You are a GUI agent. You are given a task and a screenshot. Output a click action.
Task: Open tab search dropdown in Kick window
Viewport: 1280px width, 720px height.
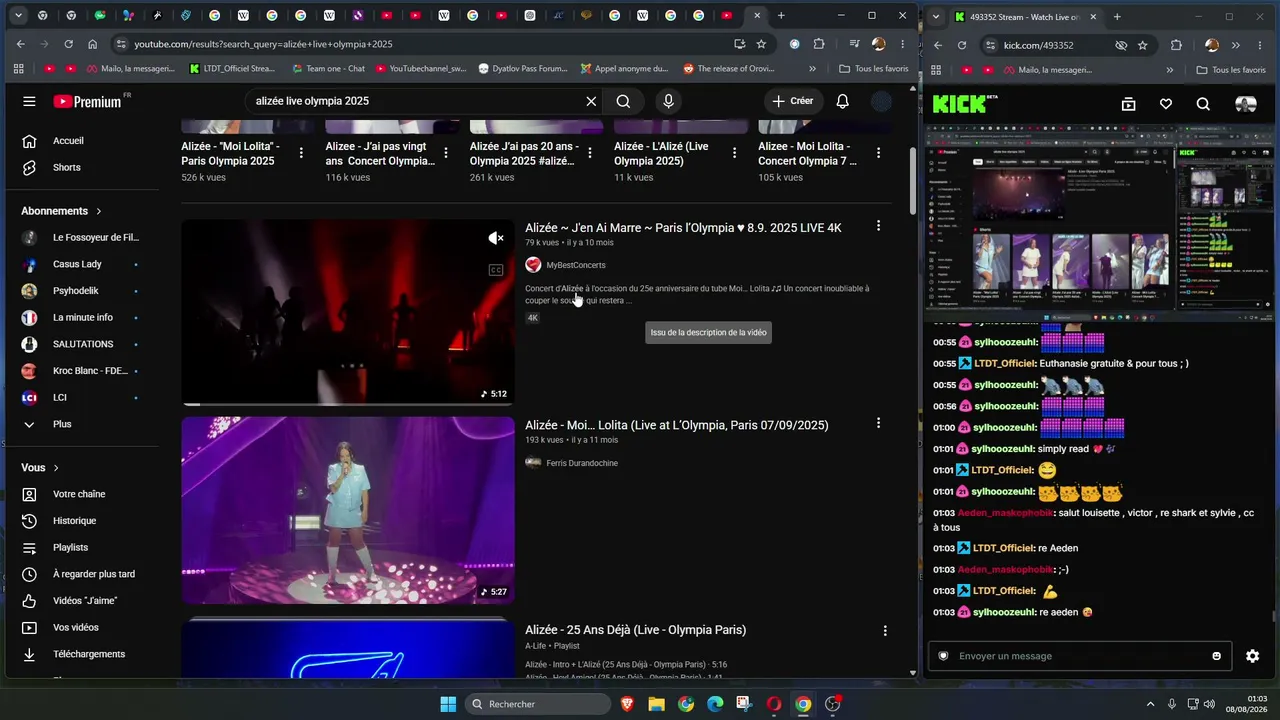[x=935, y=16]
